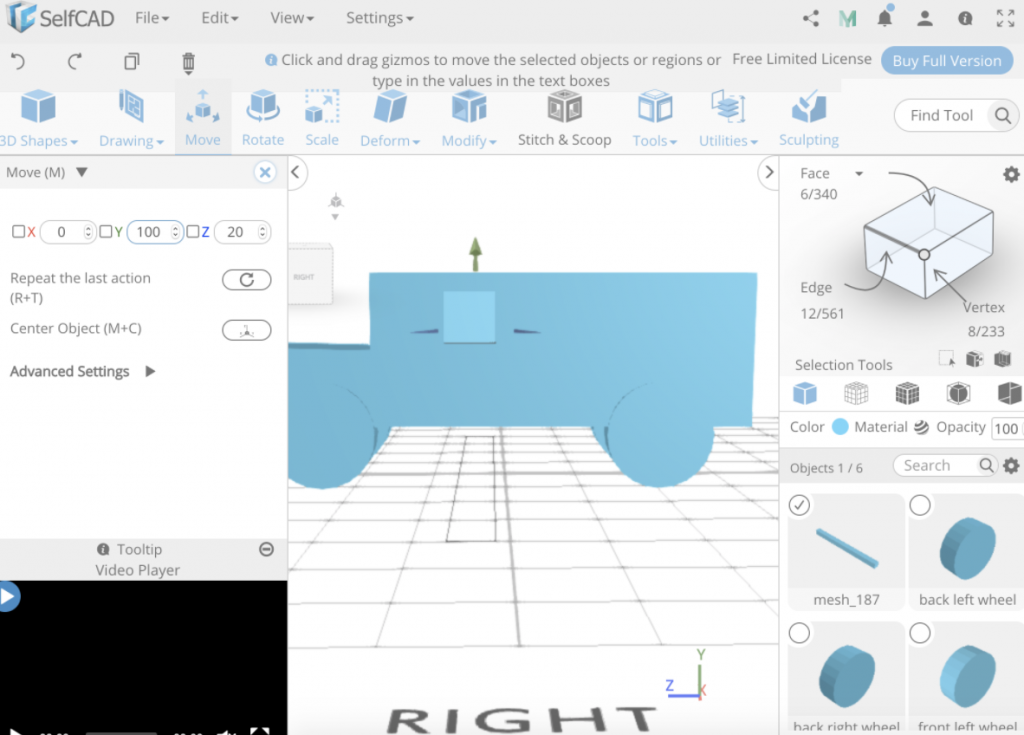Screen dimensions: 1024x735
Task: Click the delete trash icon in the toolbar
Action: [x=188, y=61]
